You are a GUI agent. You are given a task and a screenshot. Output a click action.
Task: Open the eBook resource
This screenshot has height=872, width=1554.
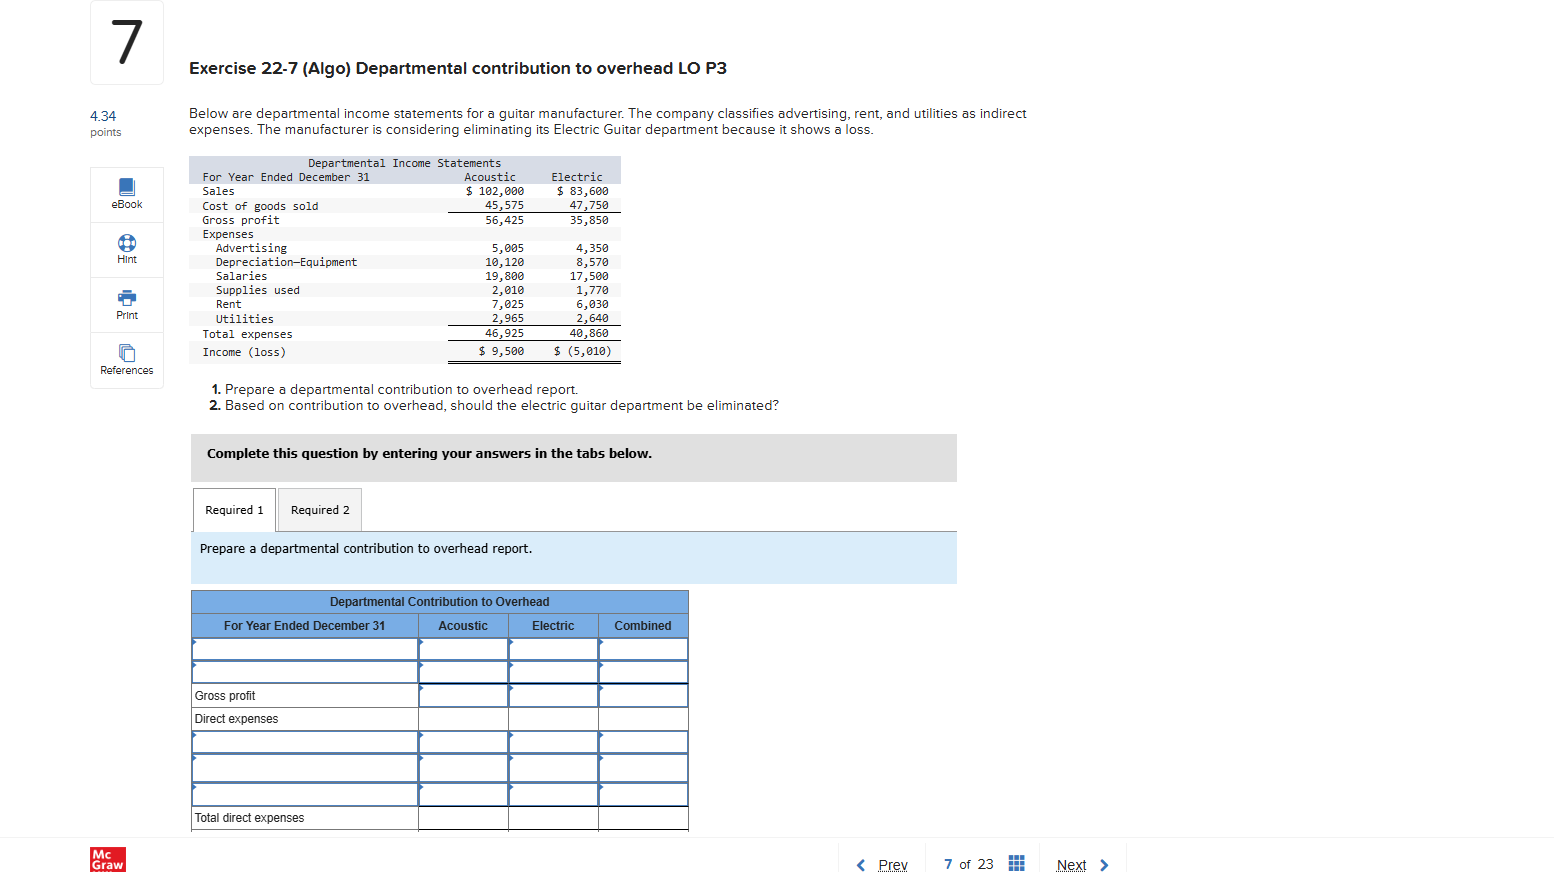click(x=127, y=194)
